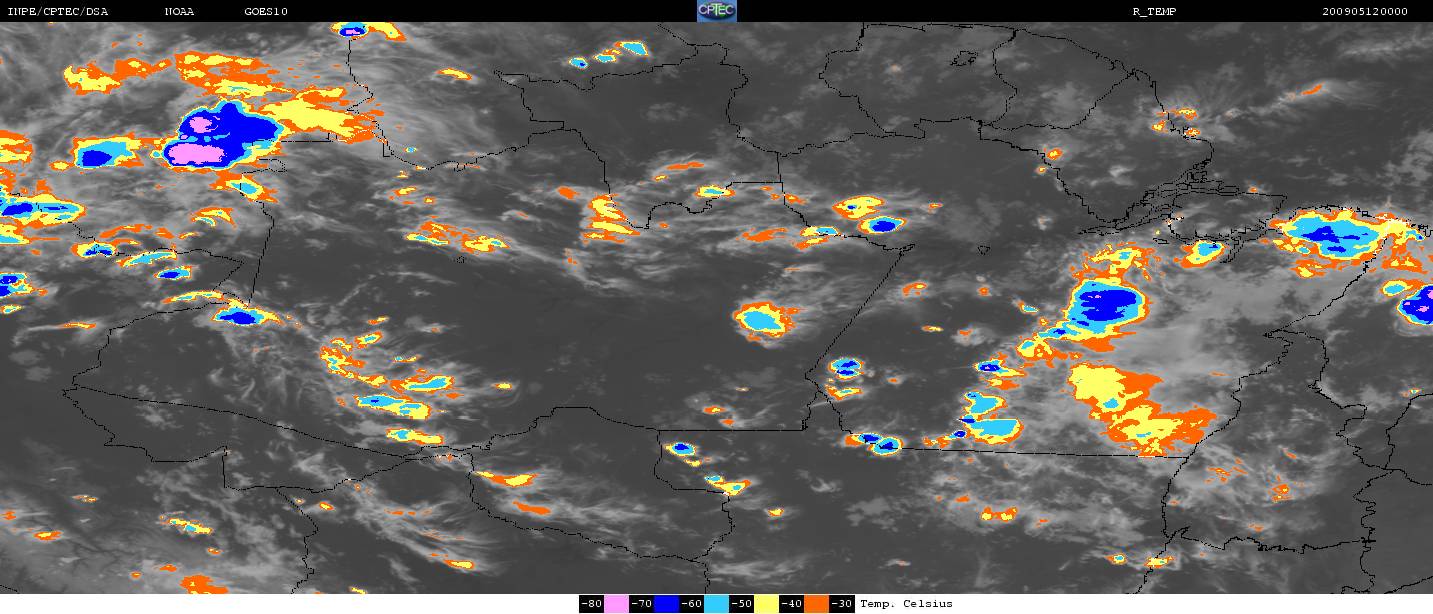Click the R_TEMP product label
This screenshot has height=614, width=1433.
(1154, 12)
